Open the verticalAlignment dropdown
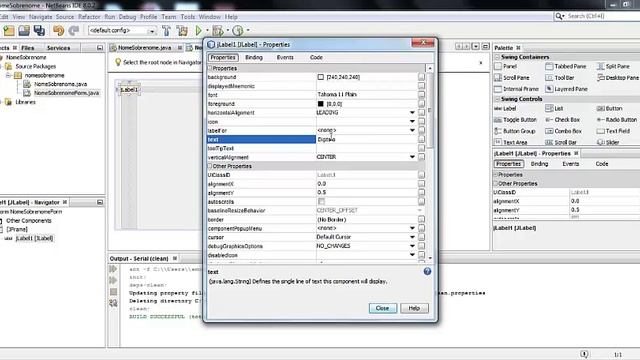 (x=412, y=157)
